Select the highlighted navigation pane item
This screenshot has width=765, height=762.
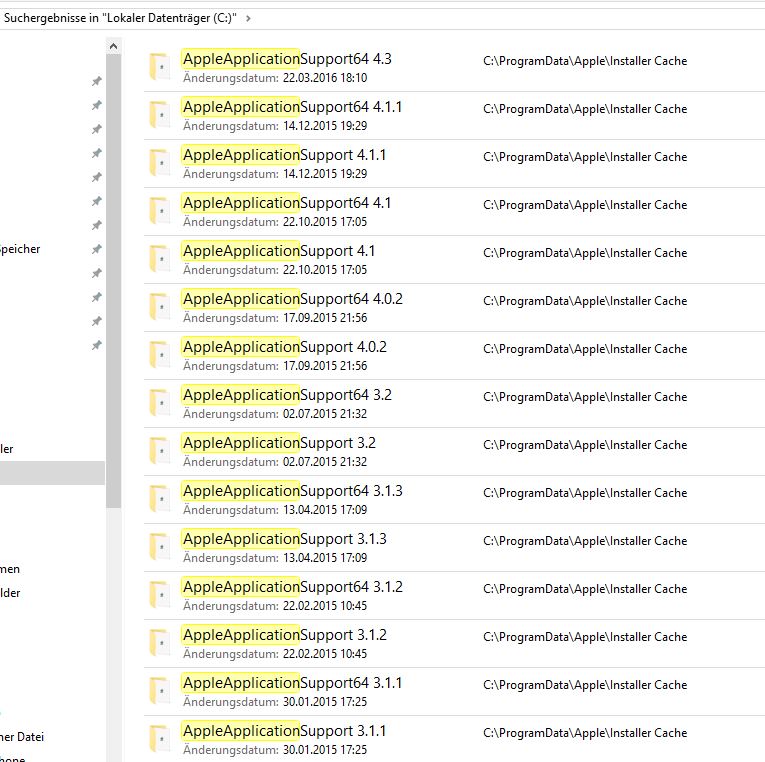tap(52, 473)
